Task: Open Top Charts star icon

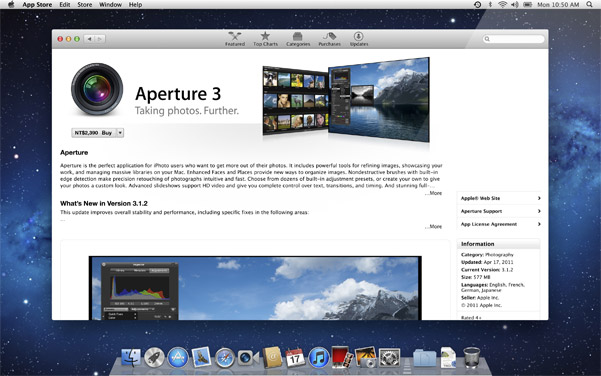Action: [x=265, y=39]
